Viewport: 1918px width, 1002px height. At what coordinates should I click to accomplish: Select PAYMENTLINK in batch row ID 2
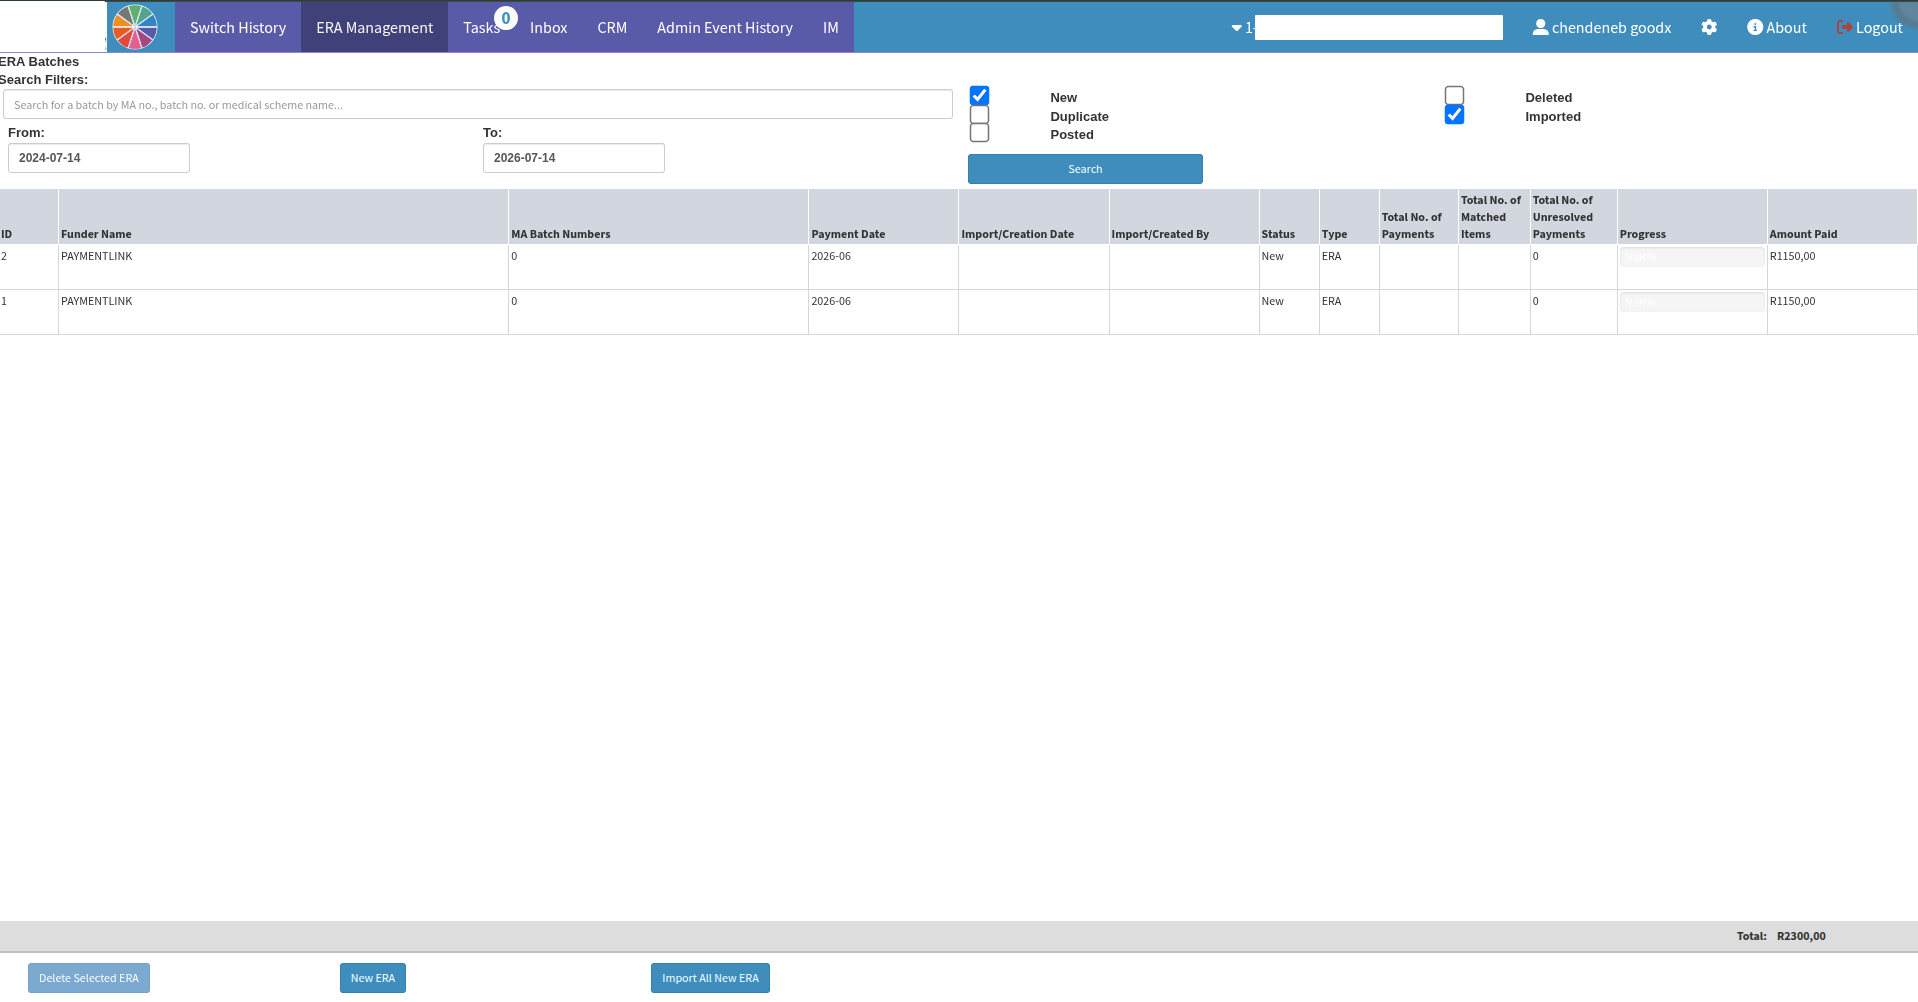click(x=97, y=256)
